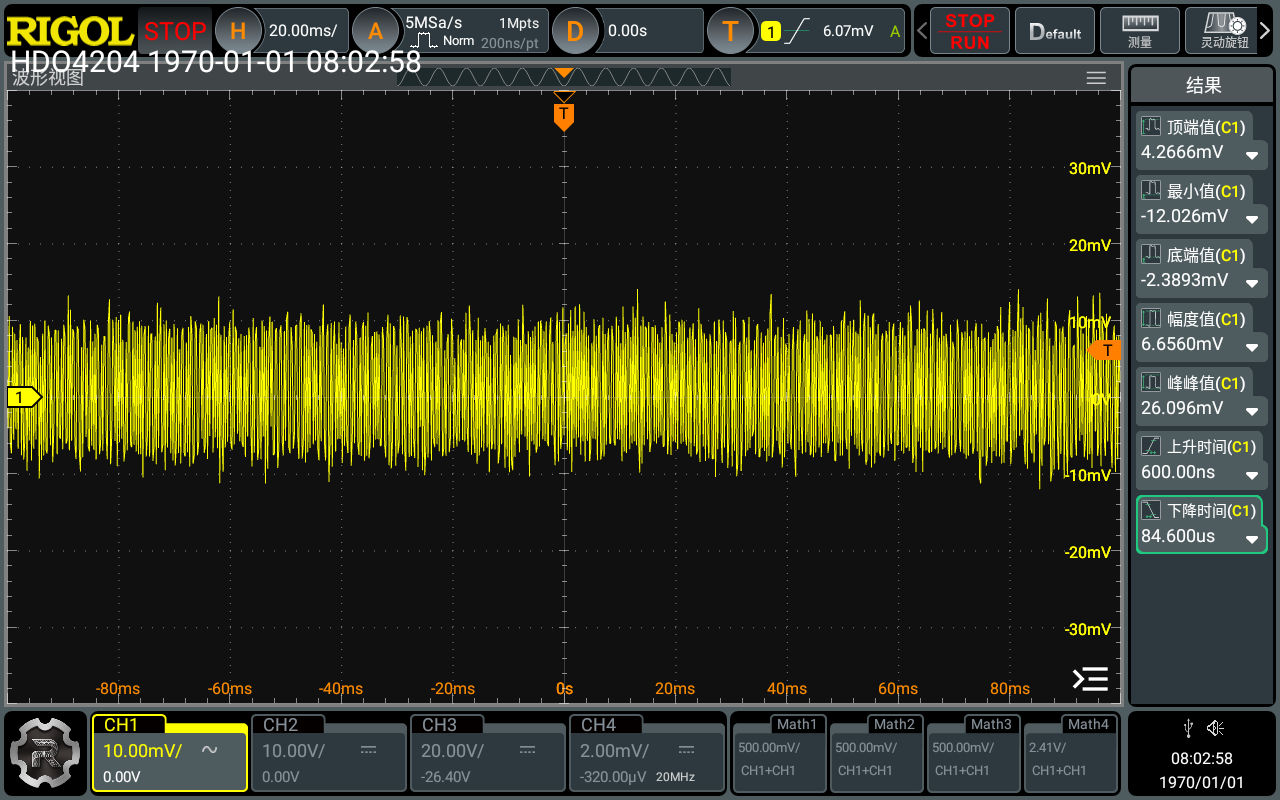This screenshot has width=1280, height=800.
Task: Expand the 下降时间 measurement dropdown arrow
Action: click(x=1251, y=539)
